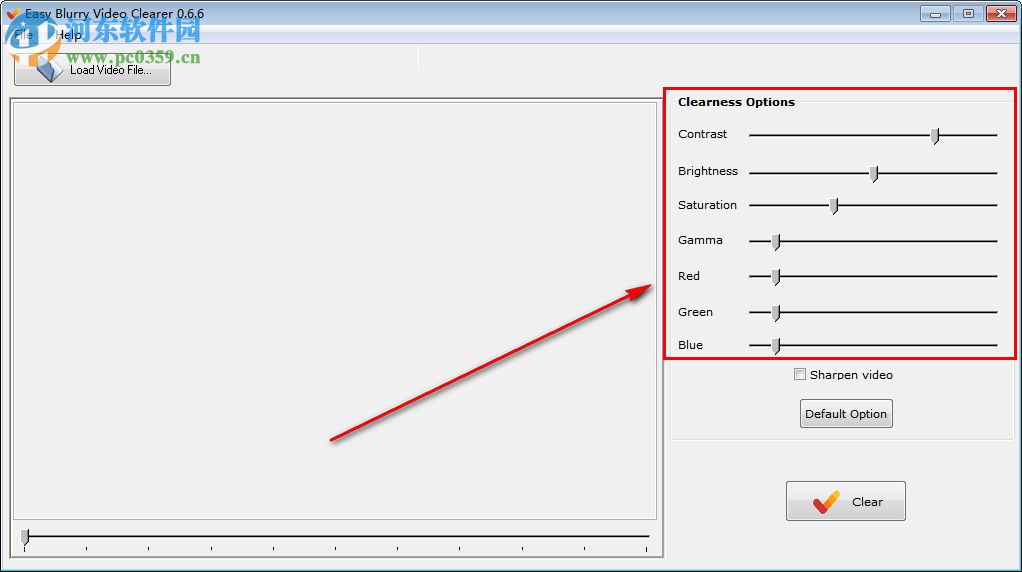Click the Brightness slider handle
Viewport: 1022px width, 572px height.
tap(874, 173)
